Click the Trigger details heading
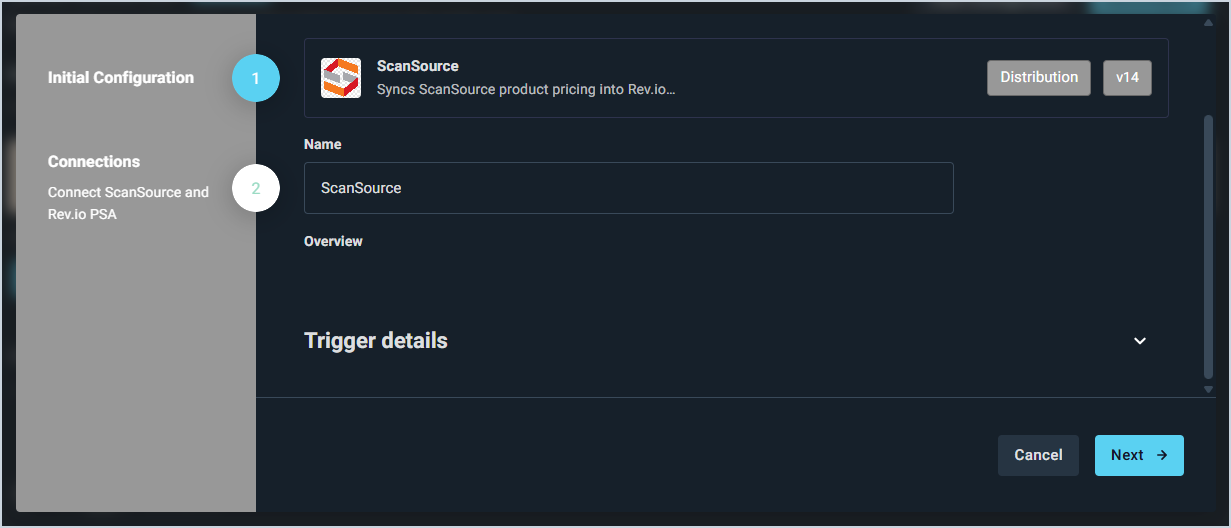The width and height of the screenshot is (1231, 528). click(x=376, y=341)
